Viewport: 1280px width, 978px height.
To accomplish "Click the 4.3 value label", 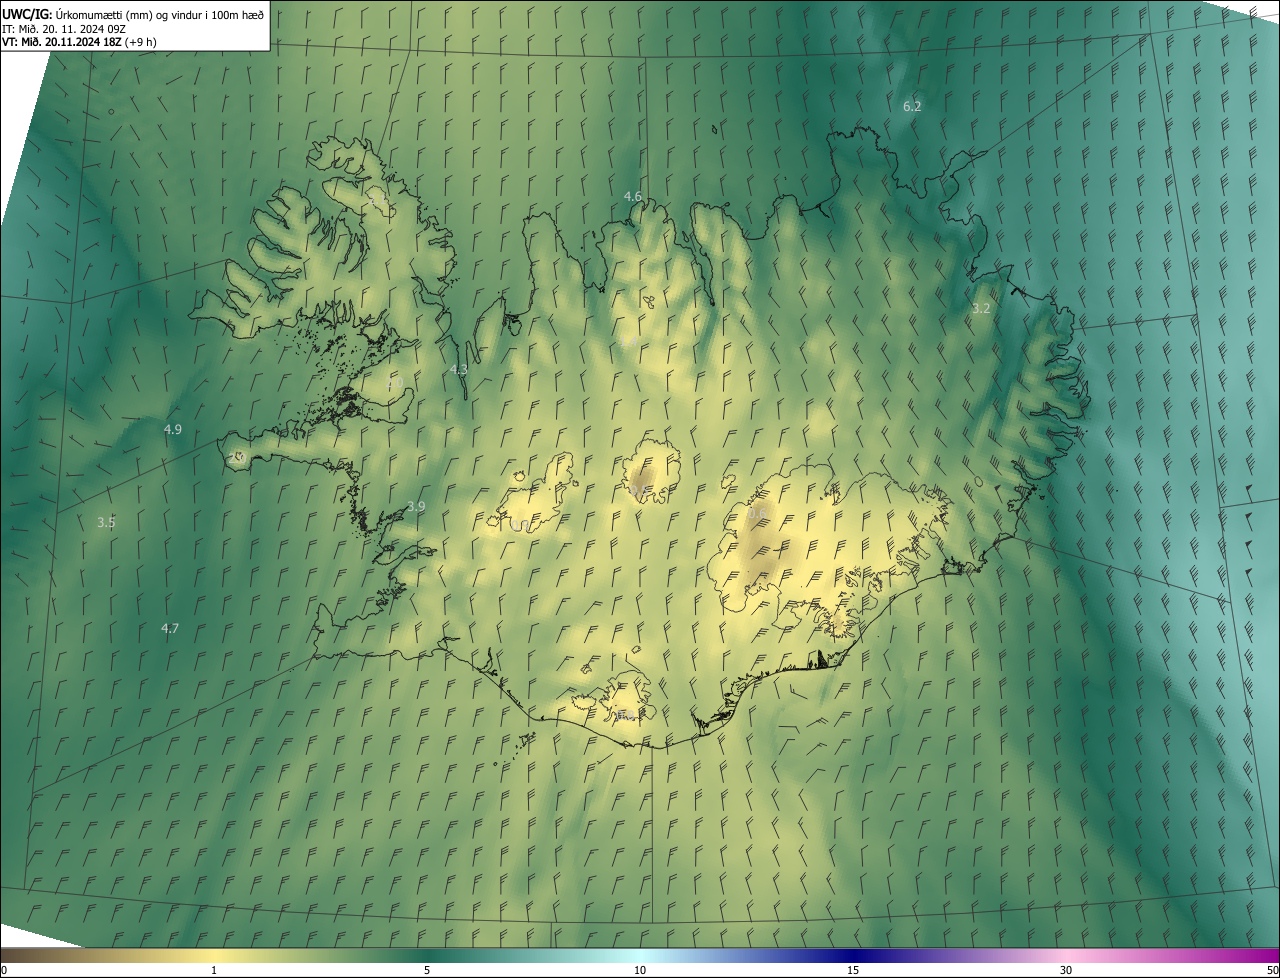I will (x=459, y=370).
